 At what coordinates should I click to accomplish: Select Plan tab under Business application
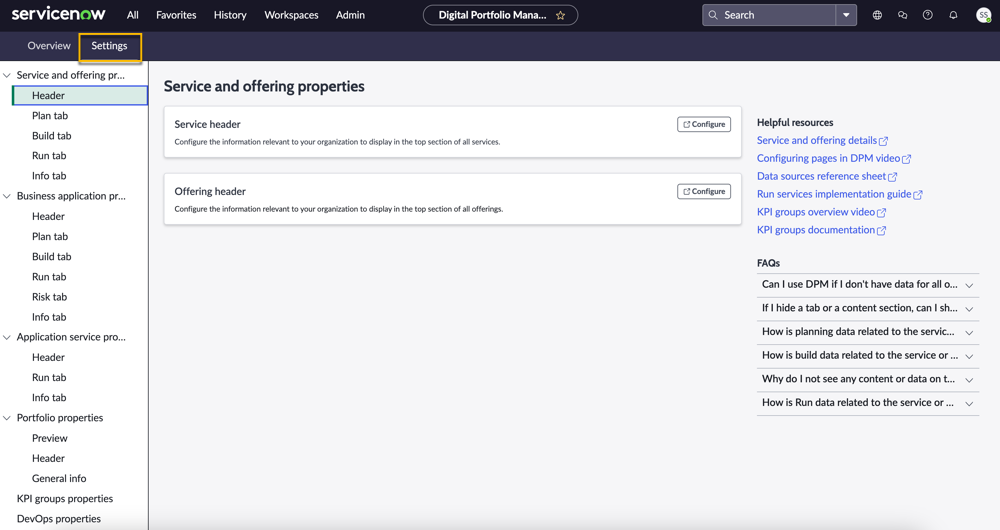[50, 237]
